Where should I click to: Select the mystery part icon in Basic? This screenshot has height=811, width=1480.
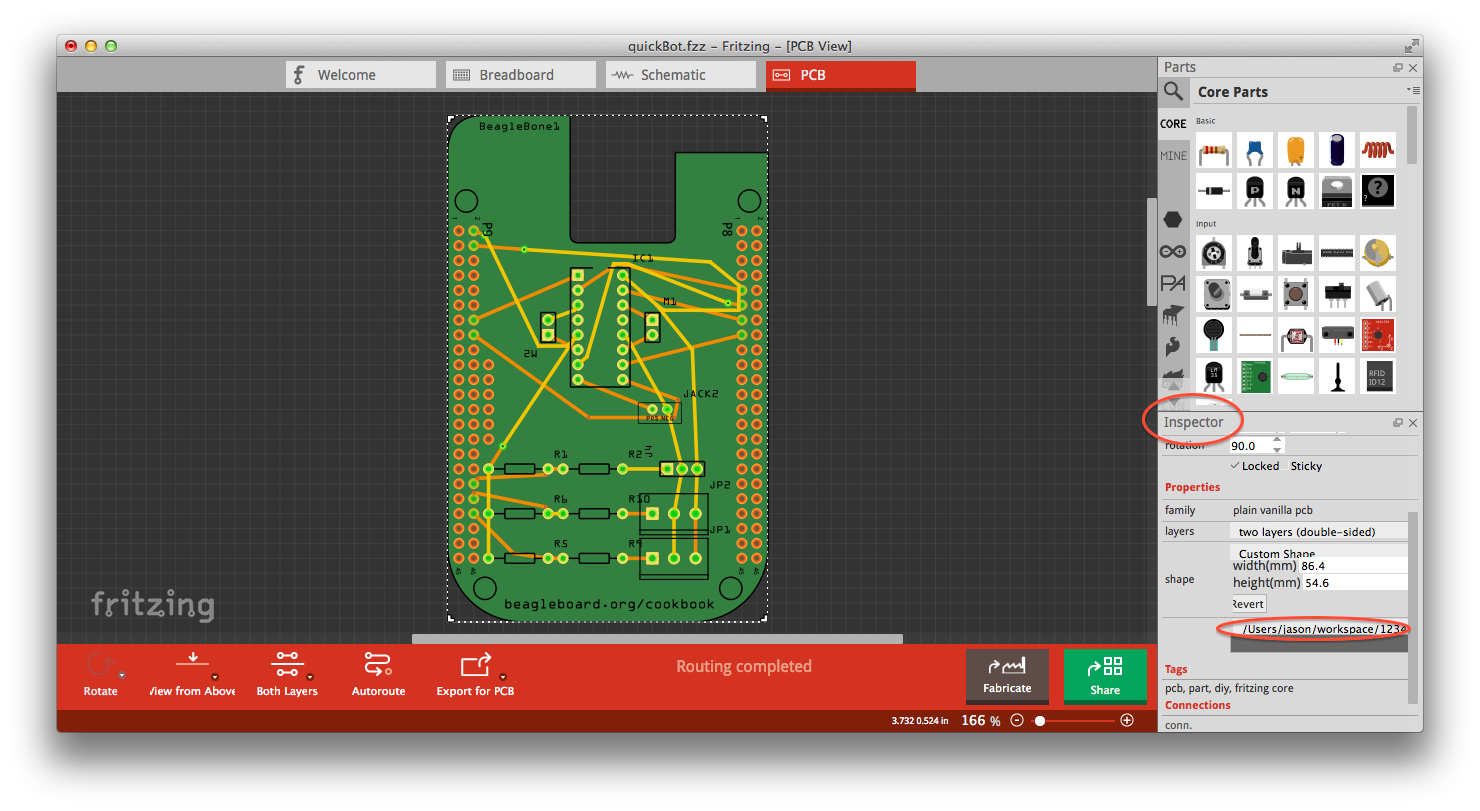point(1377,190)
